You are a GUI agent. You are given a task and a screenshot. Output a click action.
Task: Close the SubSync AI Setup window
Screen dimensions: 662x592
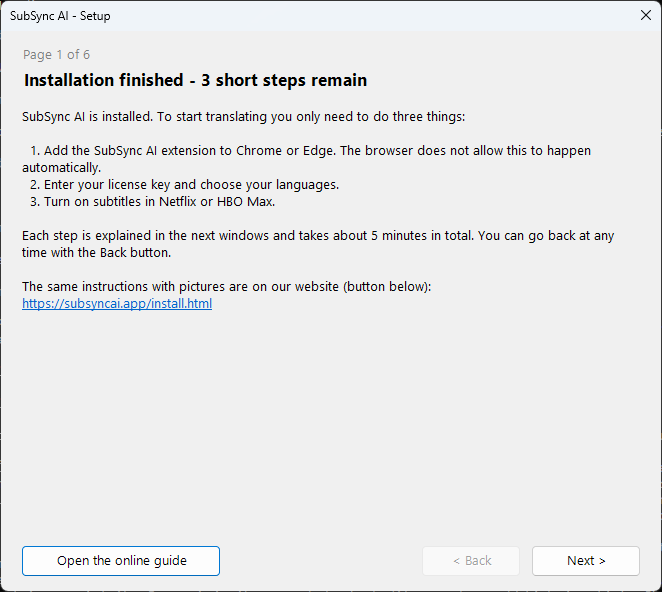tap(646, 15)
